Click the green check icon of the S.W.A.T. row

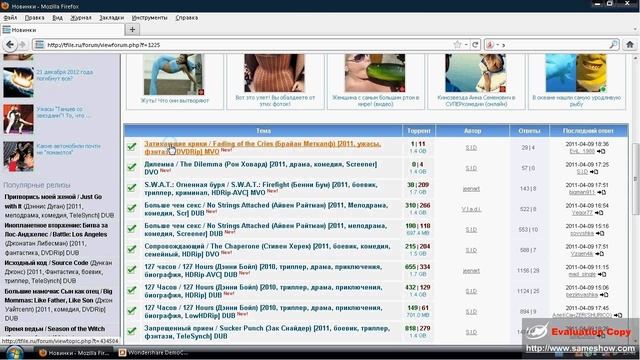tap(131, 188)
